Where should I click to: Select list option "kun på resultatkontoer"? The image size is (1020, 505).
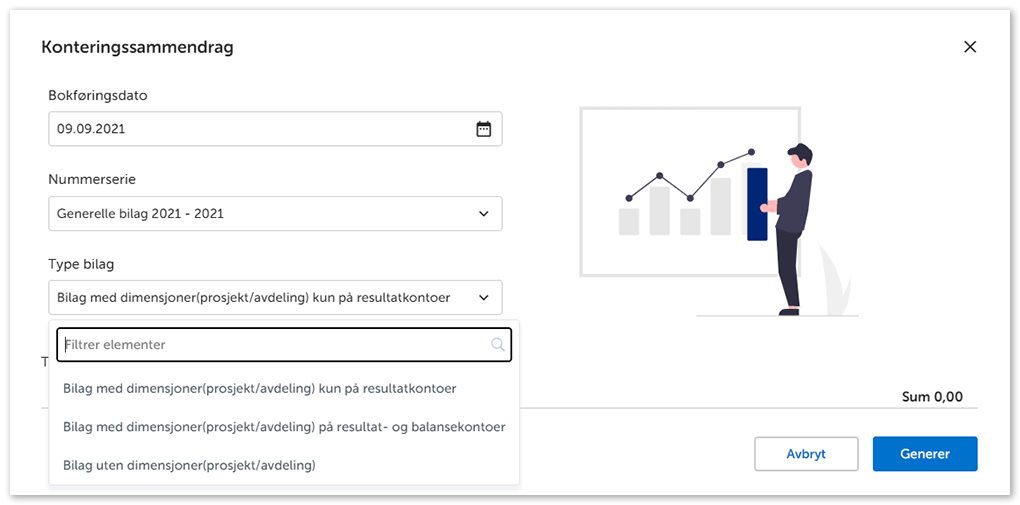point(260,388)
